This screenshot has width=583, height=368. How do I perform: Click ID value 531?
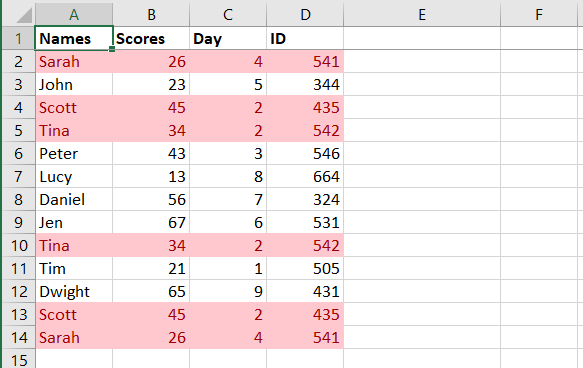305,223
